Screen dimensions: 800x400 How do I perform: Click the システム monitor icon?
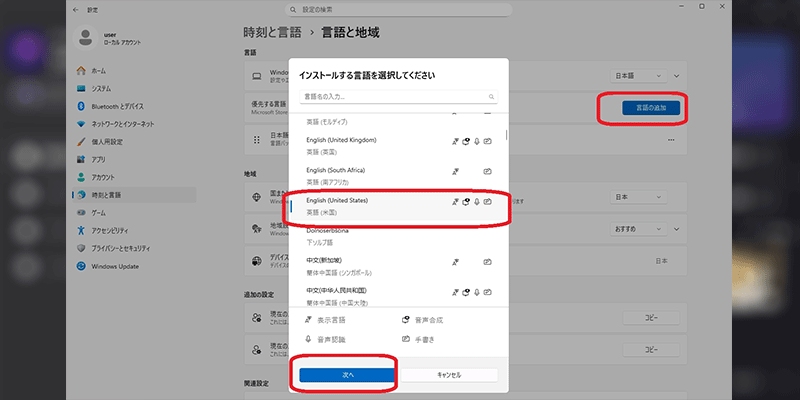[81, 89]
